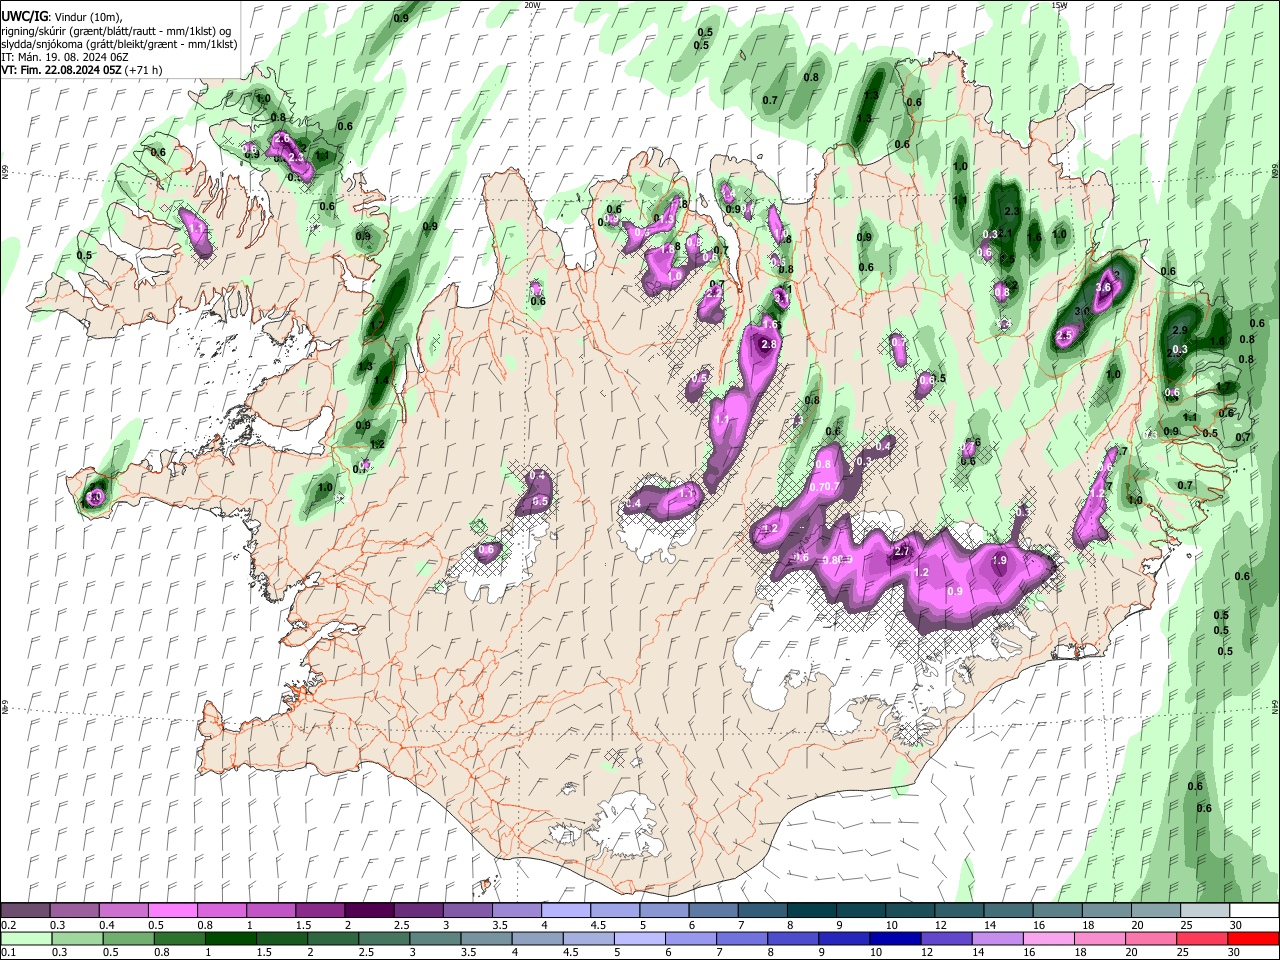Select the light pink swatch at 16 in rain legend
Screen dimensions: 1280x960
(1049, 938)
